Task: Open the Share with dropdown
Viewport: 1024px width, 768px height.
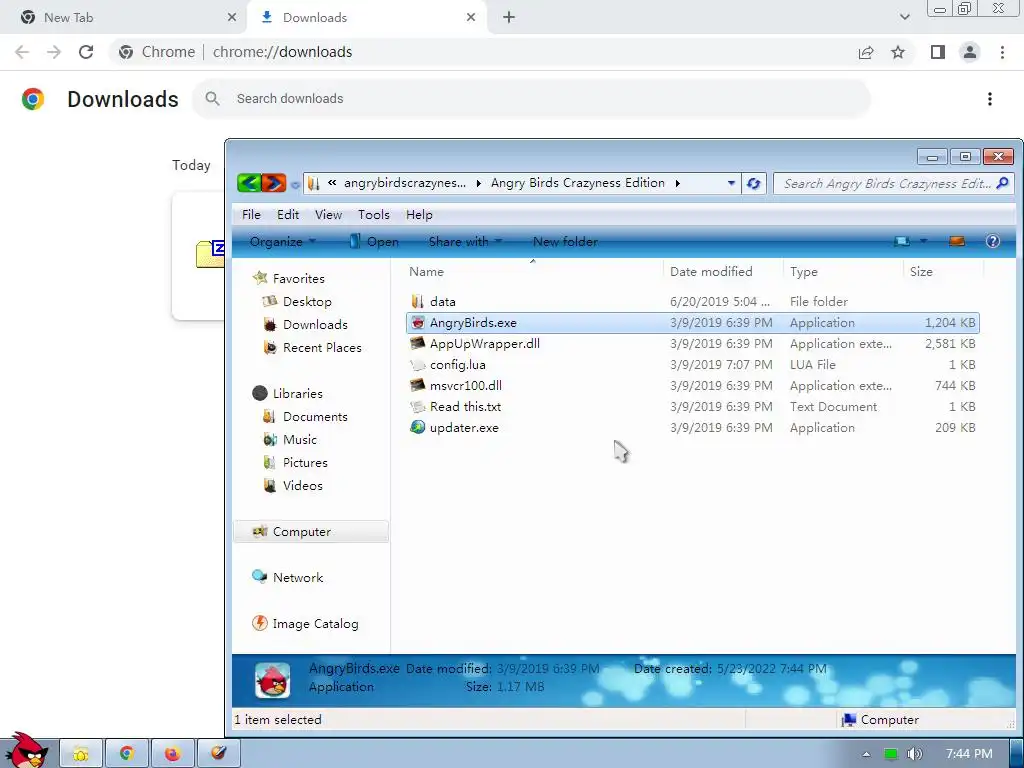Action: 466,242
